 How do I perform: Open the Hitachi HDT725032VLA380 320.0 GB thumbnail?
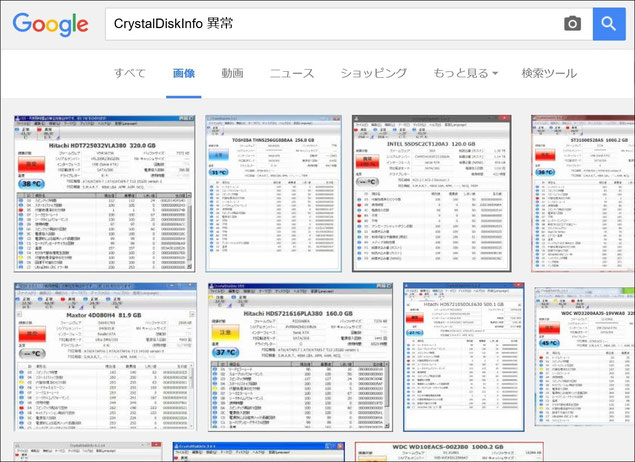(x=104, y=194)
